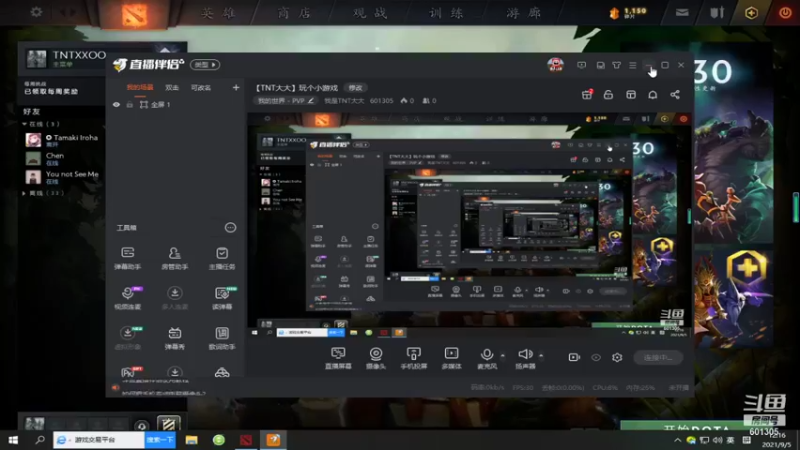This screenshot has height=450, width=800.
Task: Open the 弹幕助手 danmaku assistant tool
Action: click(128, 258)
